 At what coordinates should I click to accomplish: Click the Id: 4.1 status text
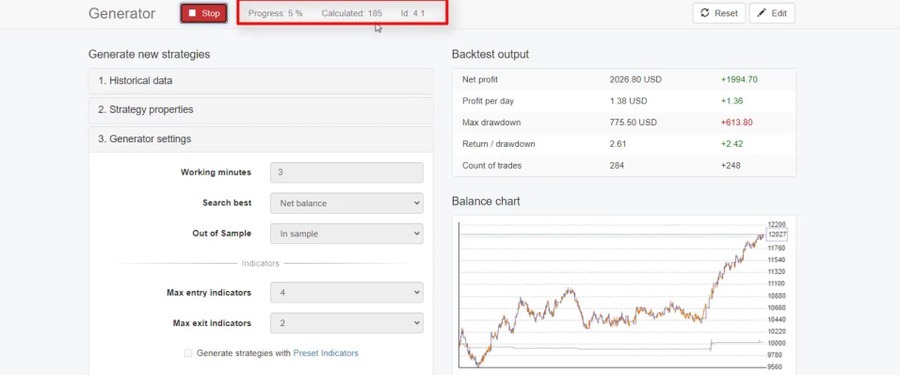pos(413,13)
